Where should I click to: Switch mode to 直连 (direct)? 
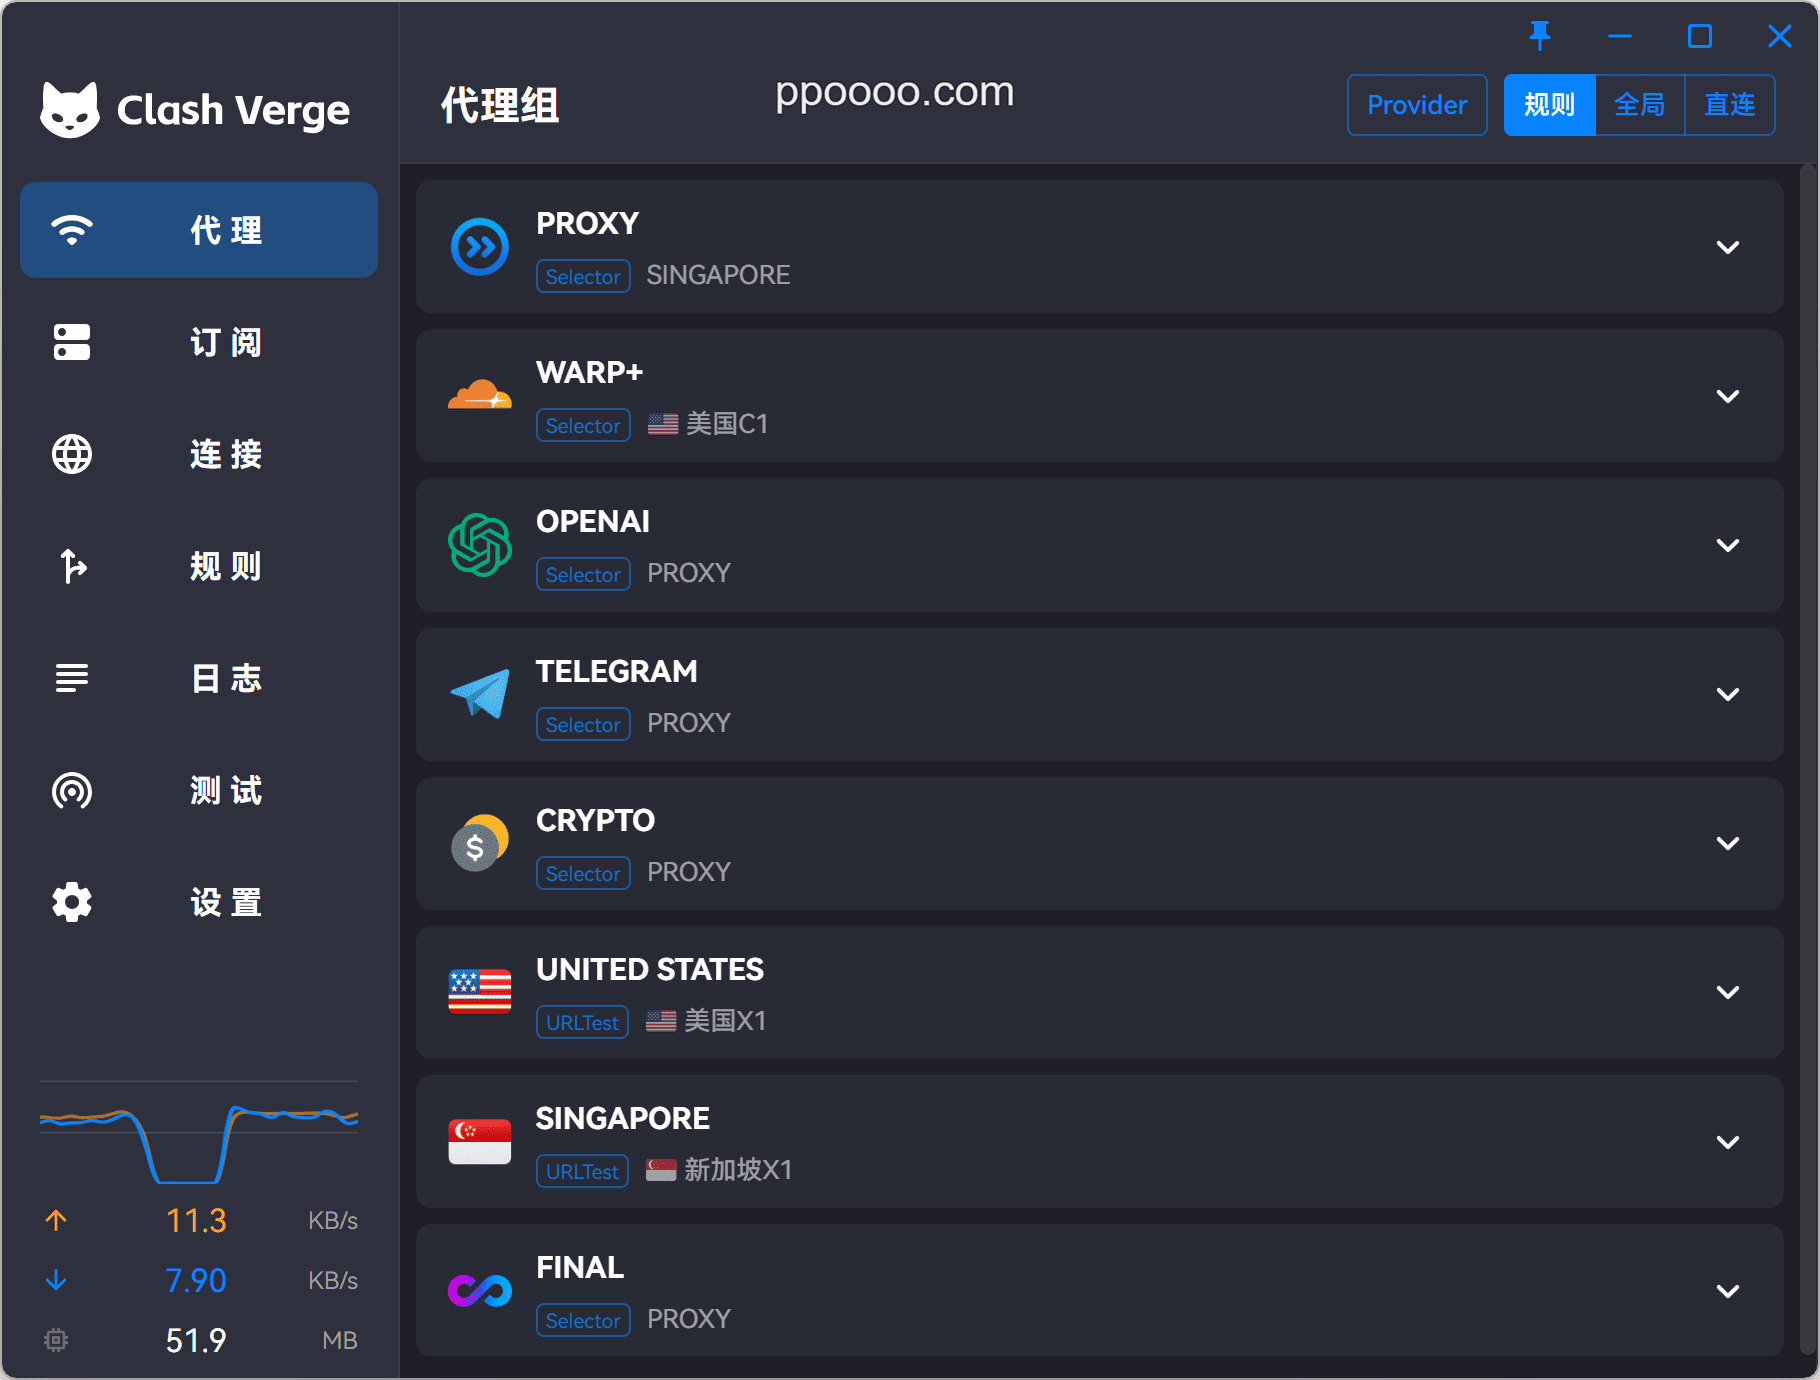coord(1730,105)
